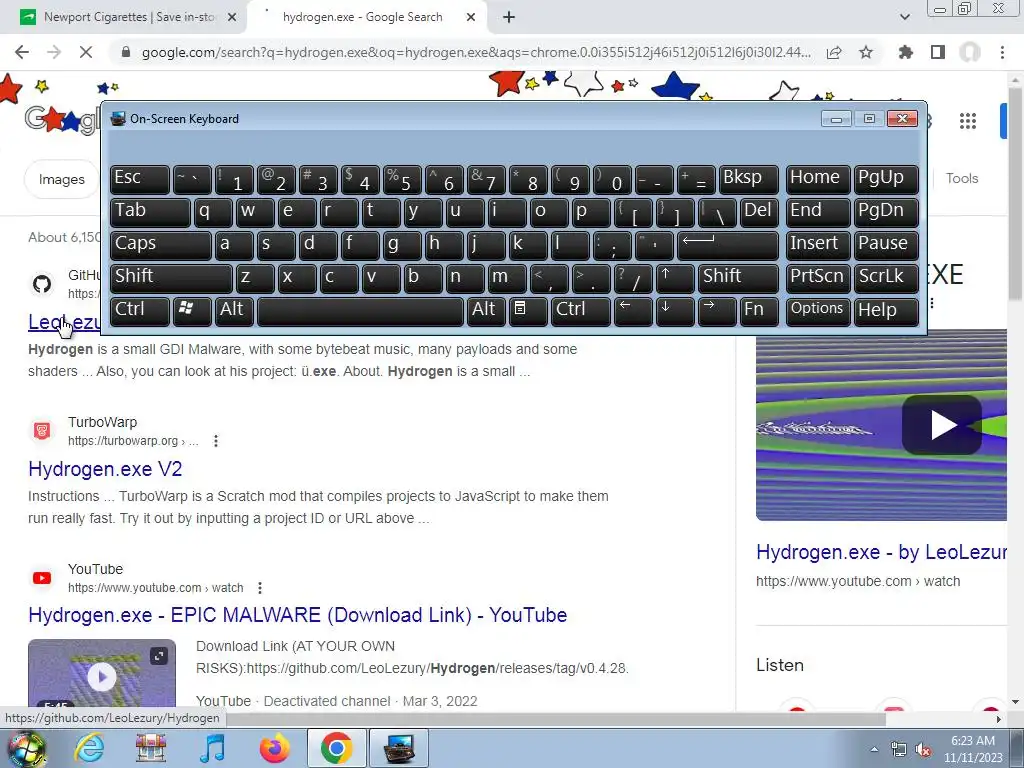Open the On-Screen Keyboard Options

818,311
